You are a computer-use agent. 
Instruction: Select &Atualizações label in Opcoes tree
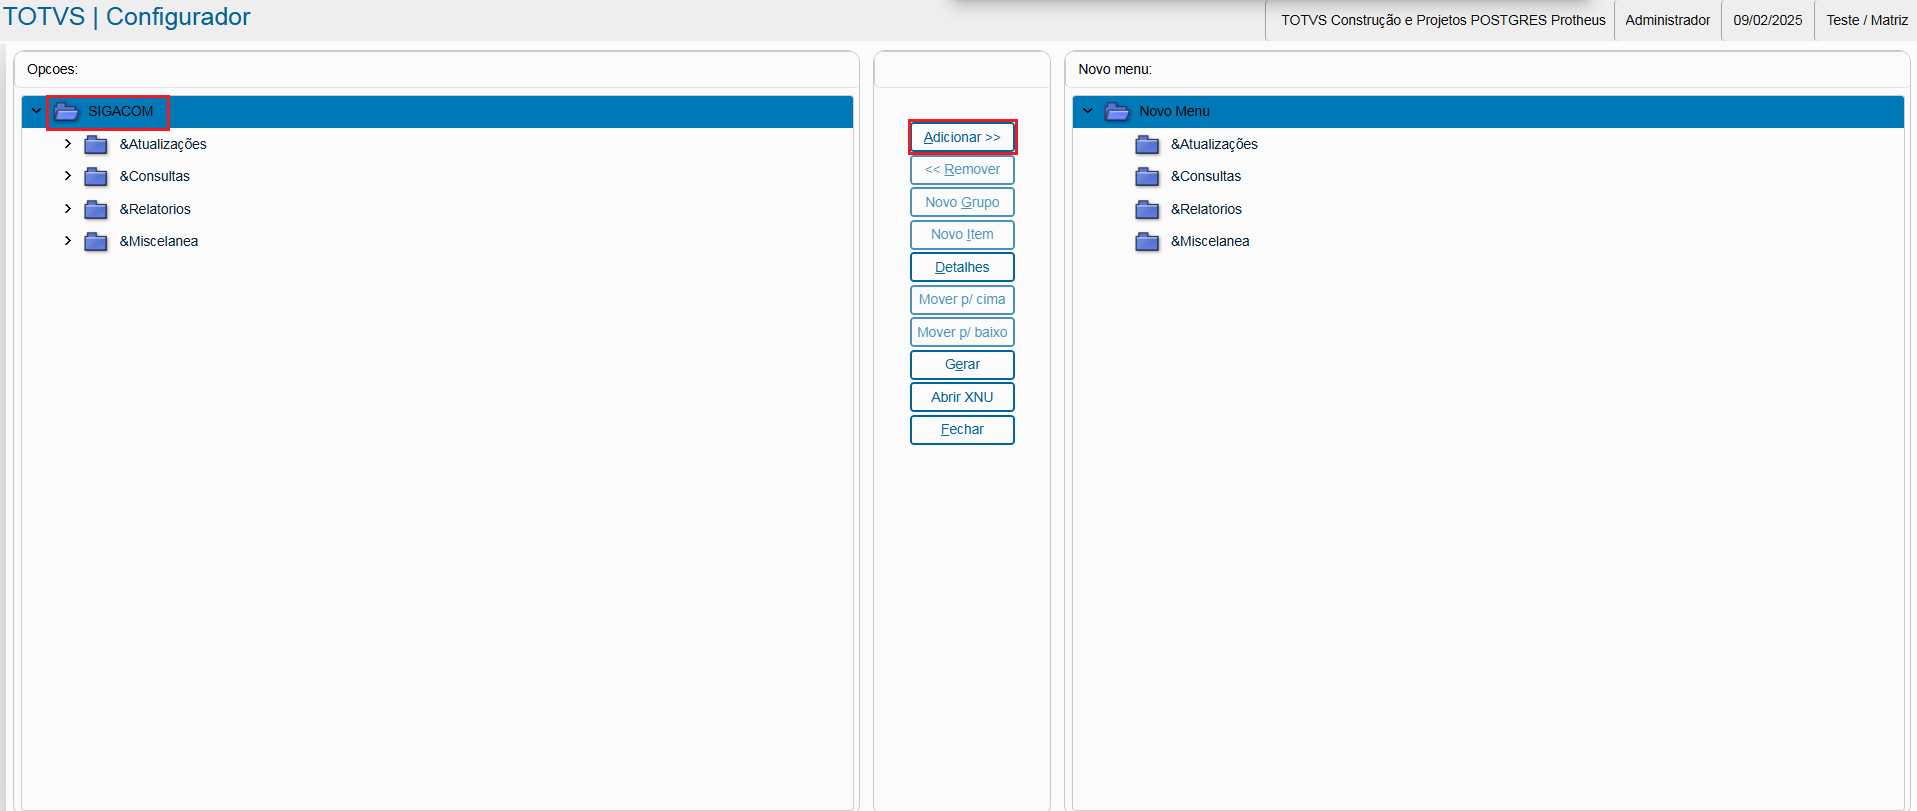tap(163, 144)
